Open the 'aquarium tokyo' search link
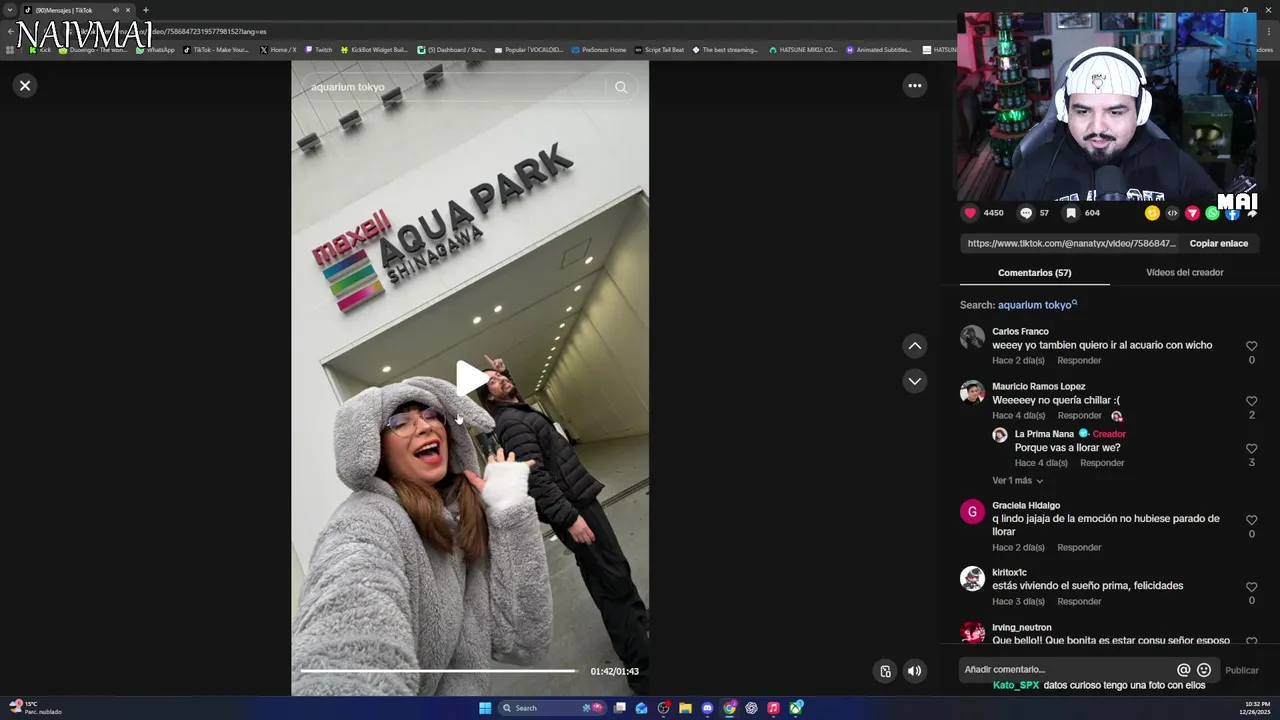Viewport: 1280px width, 720px height. (1037, 305)
